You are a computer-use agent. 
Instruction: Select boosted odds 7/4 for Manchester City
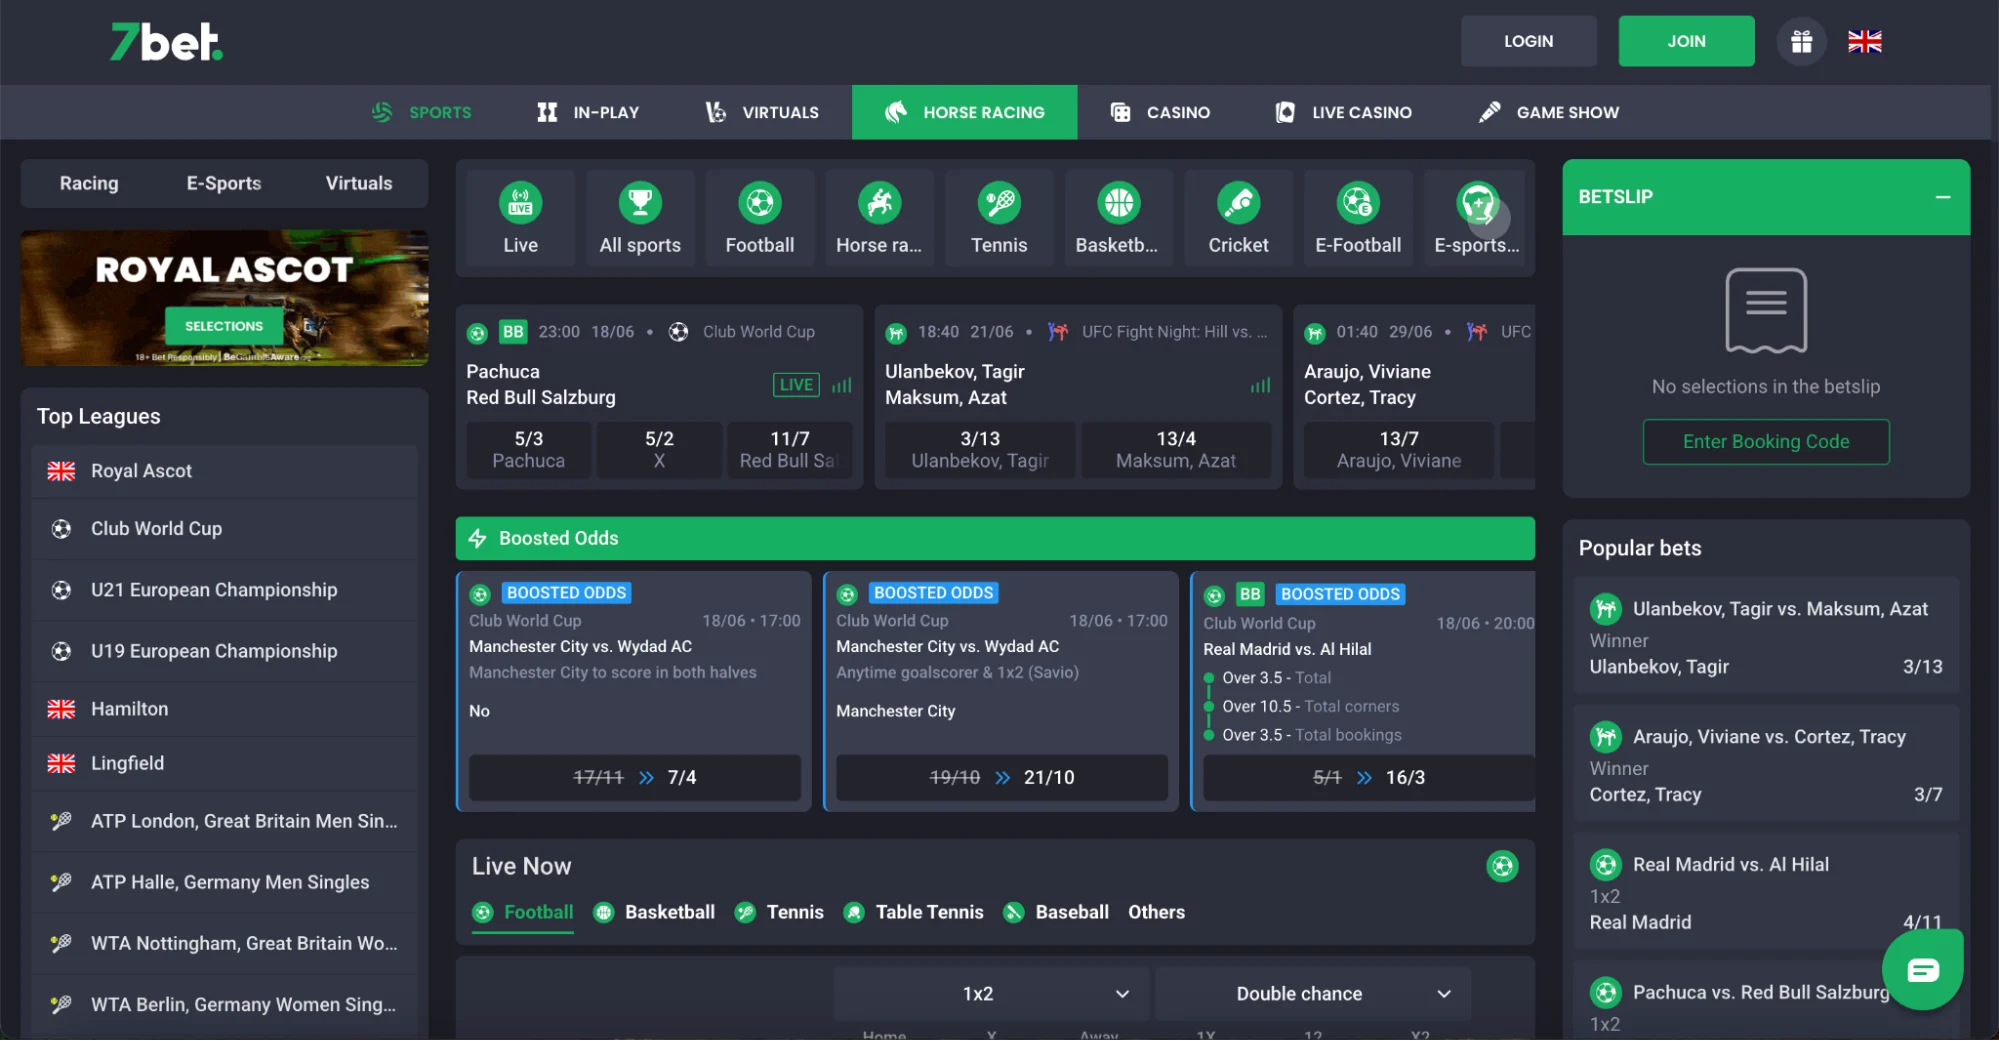point(634,777)
